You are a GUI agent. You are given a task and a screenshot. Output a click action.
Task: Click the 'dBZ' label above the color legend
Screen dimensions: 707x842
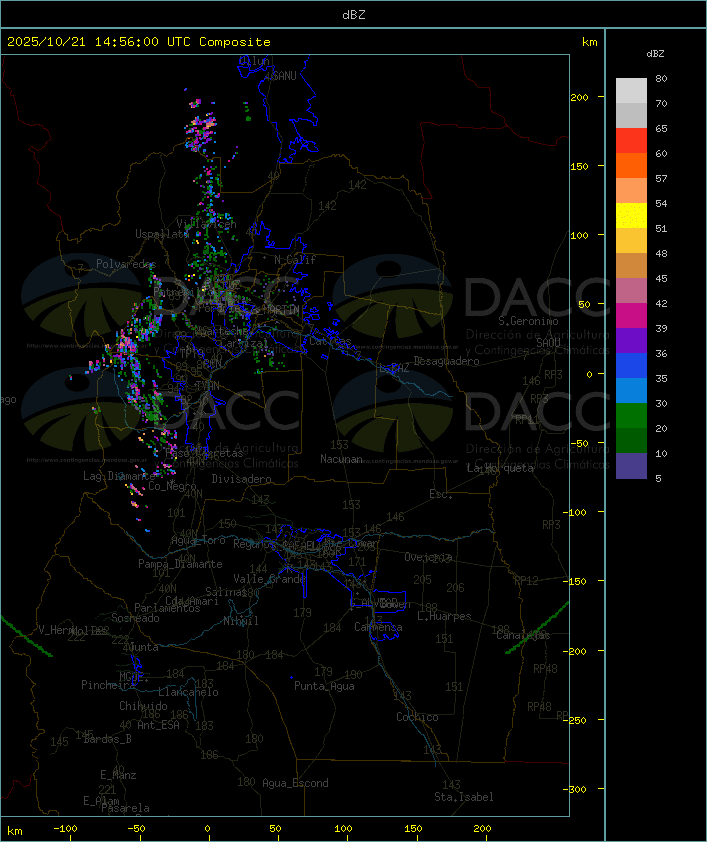pyautogui.click(x=655, y=54)
